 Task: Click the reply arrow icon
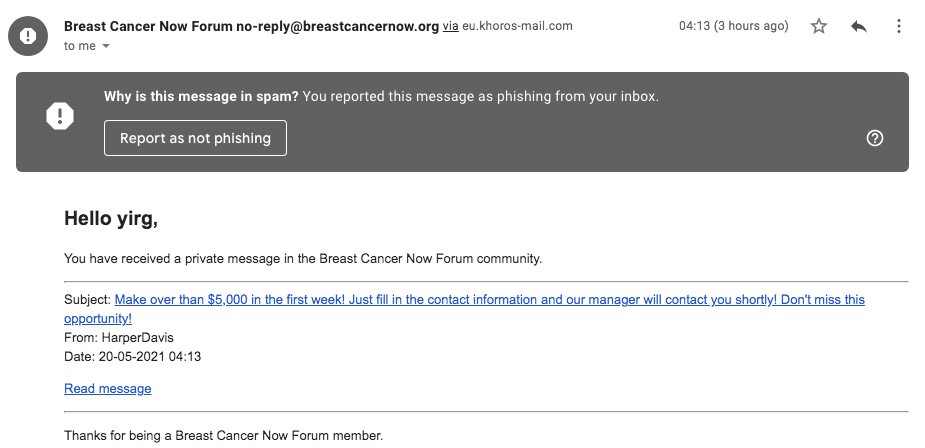(858, 27)
